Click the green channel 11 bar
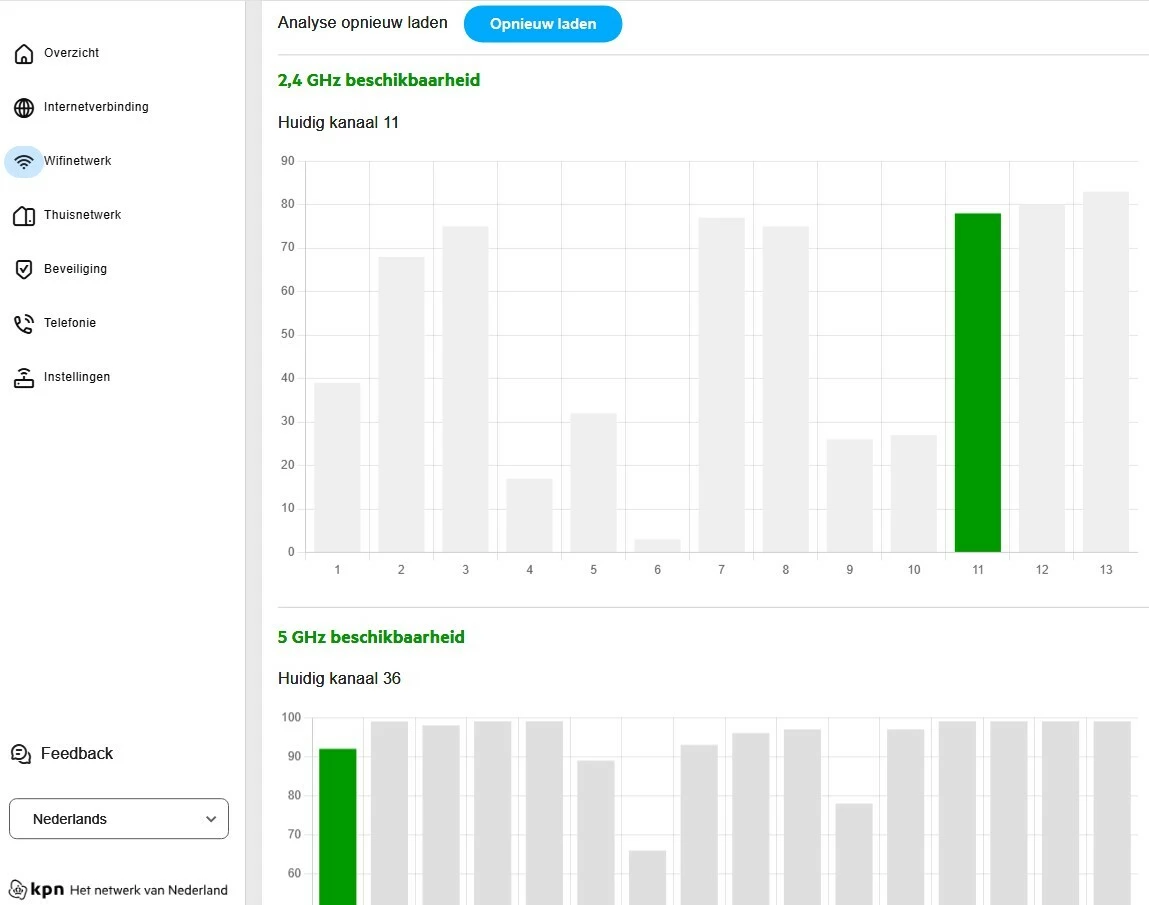 pyautogui.click(x=978, y=383)
